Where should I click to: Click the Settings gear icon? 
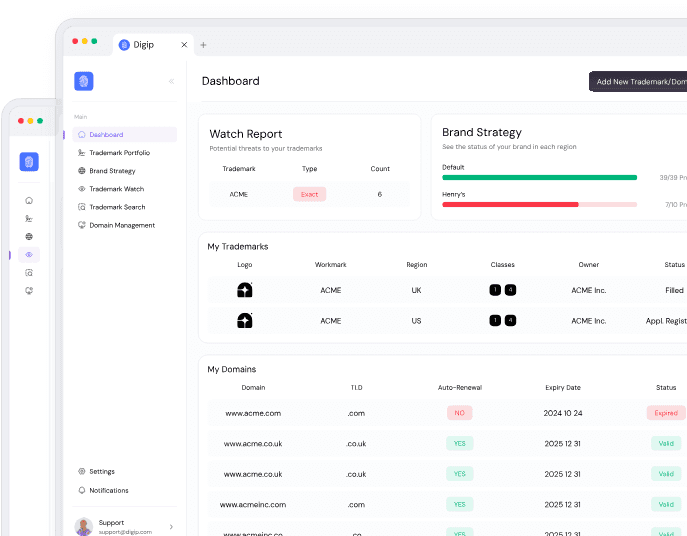[81, 472]
